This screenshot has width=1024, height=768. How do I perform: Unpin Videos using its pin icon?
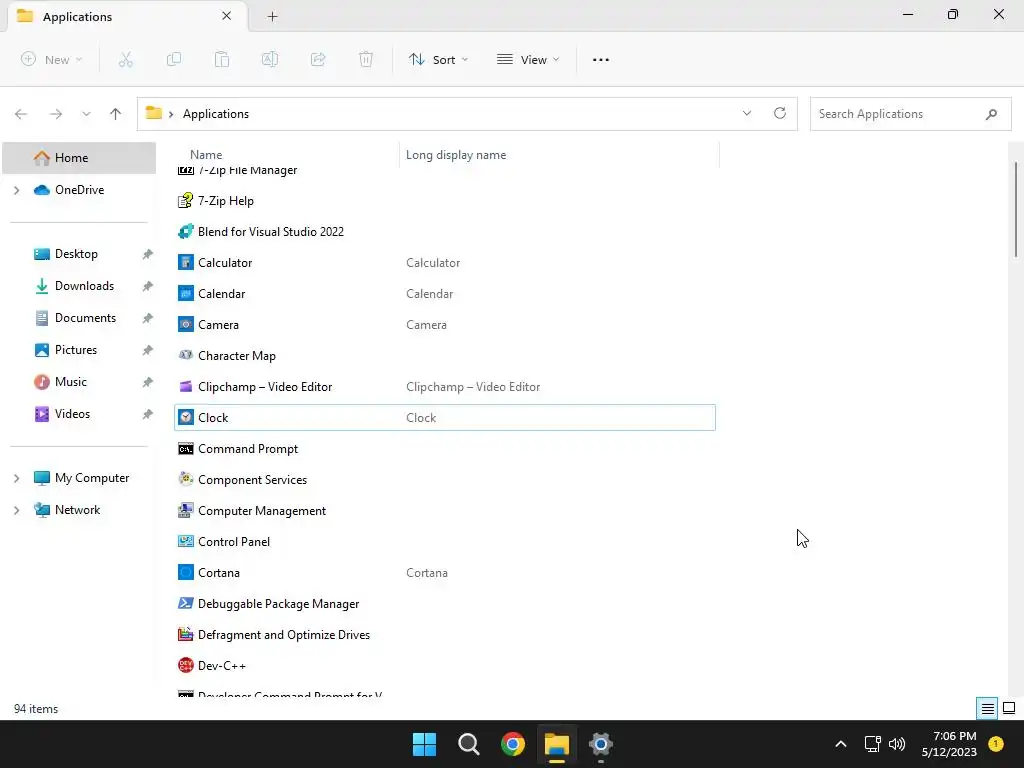[x=148, y=414]
